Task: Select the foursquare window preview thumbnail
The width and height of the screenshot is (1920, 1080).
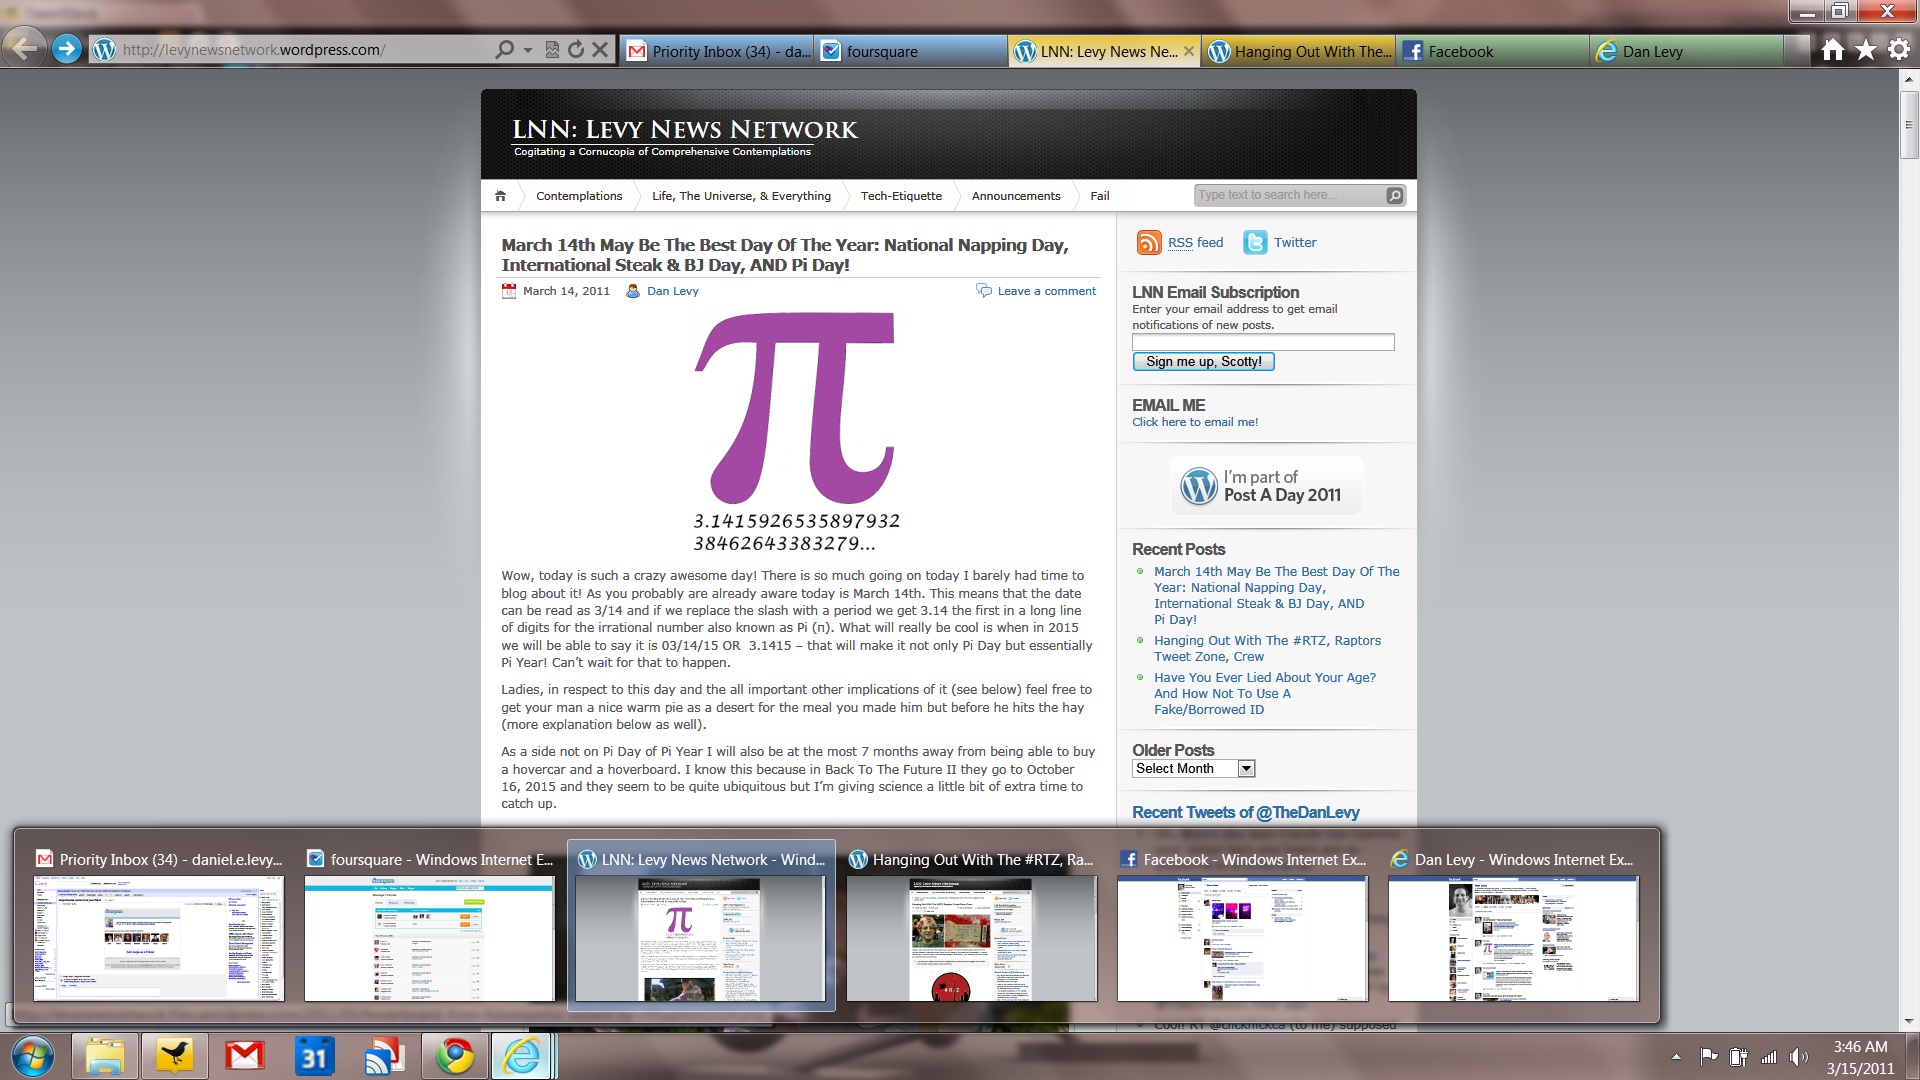Action: [x=429, y=938]
